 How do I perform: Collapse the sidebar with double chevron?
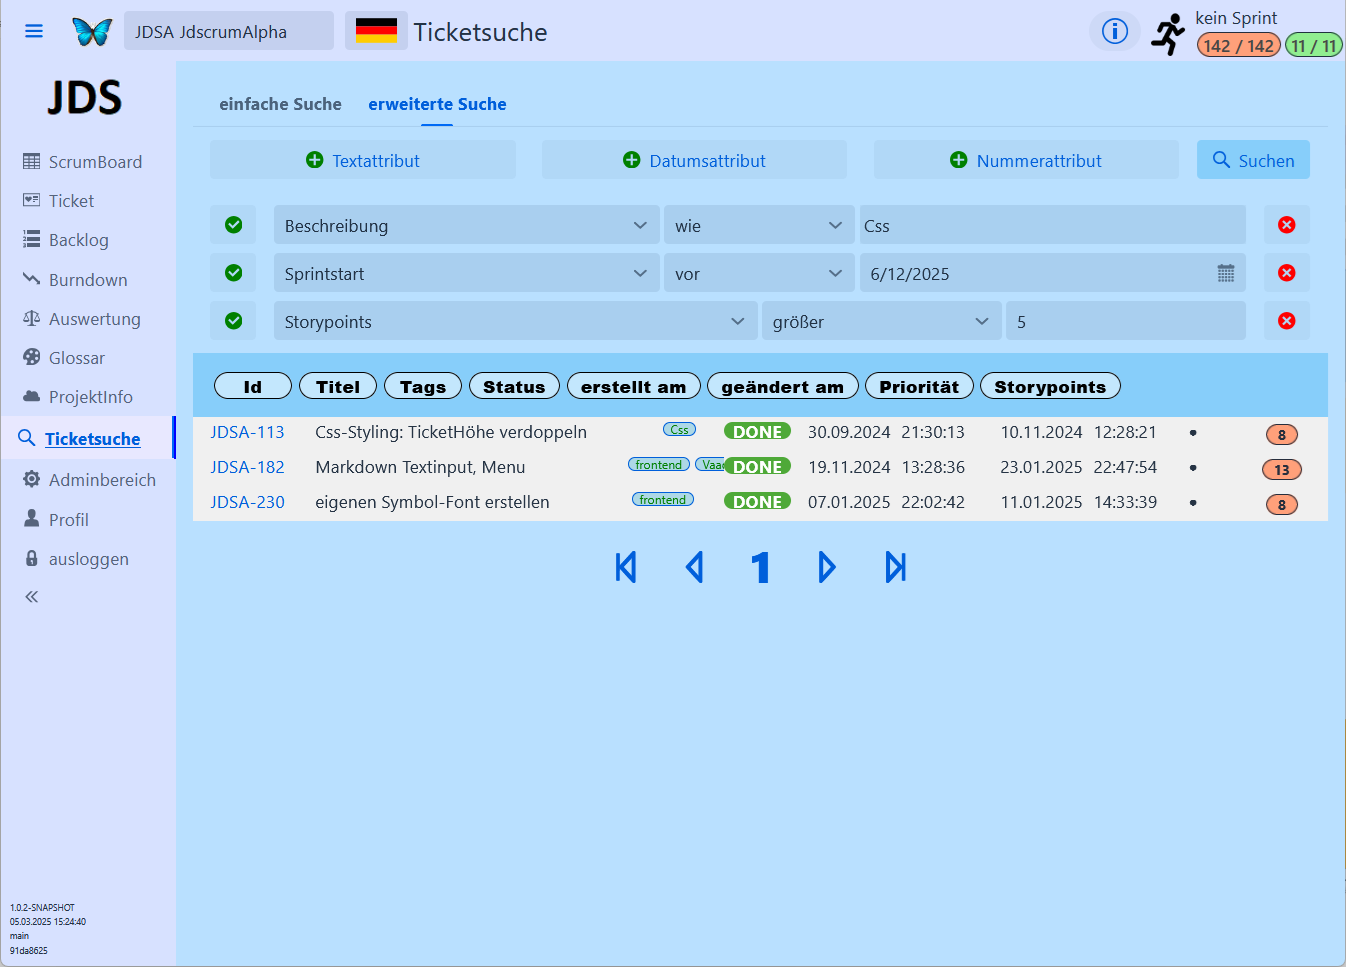(x=32, y=597)
